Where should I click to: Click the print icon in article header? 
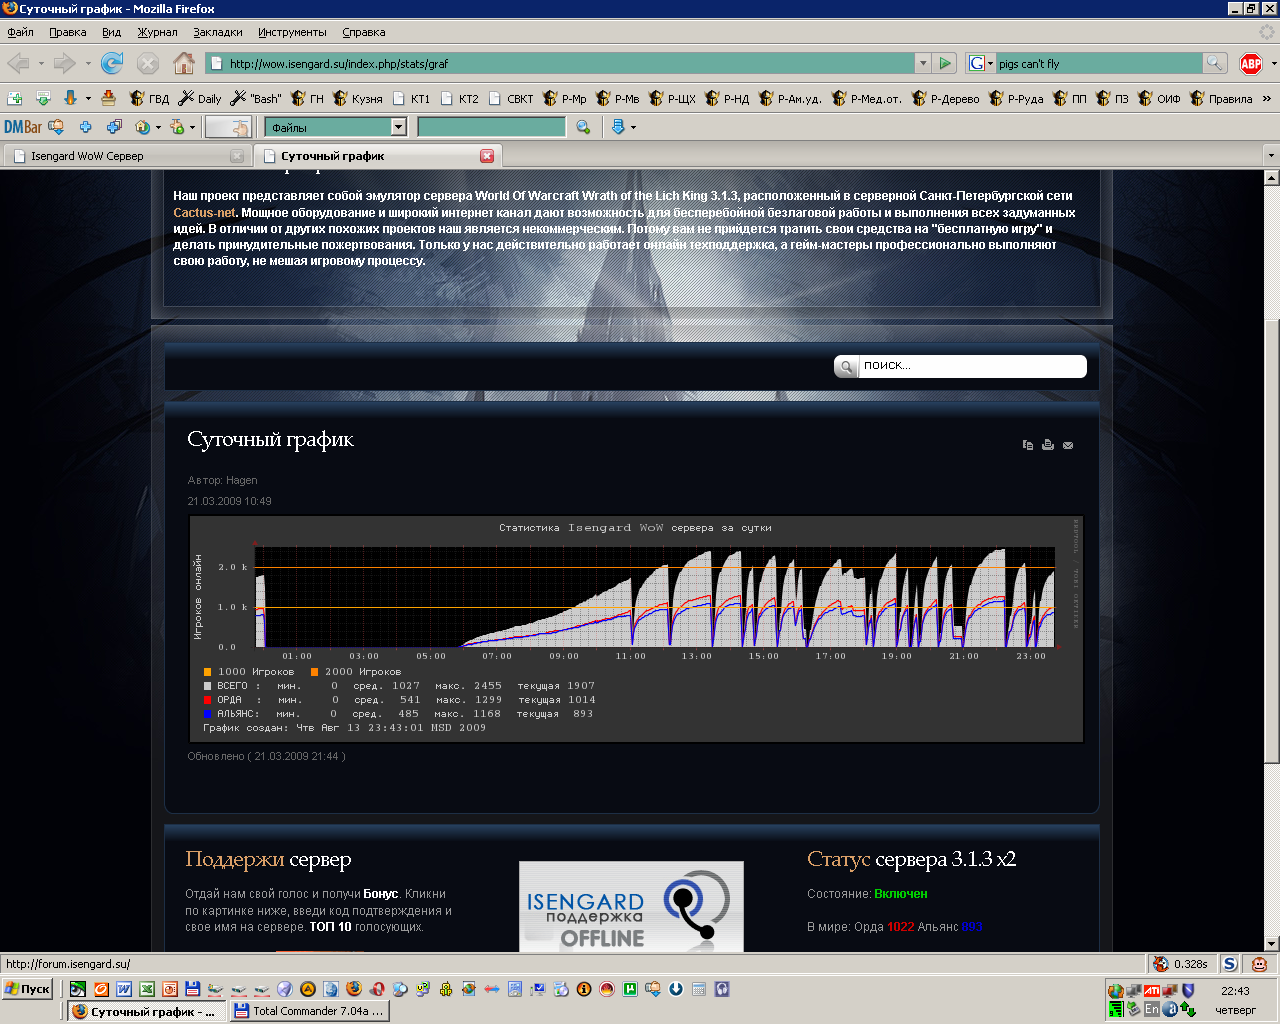[x=1048, y=445]
